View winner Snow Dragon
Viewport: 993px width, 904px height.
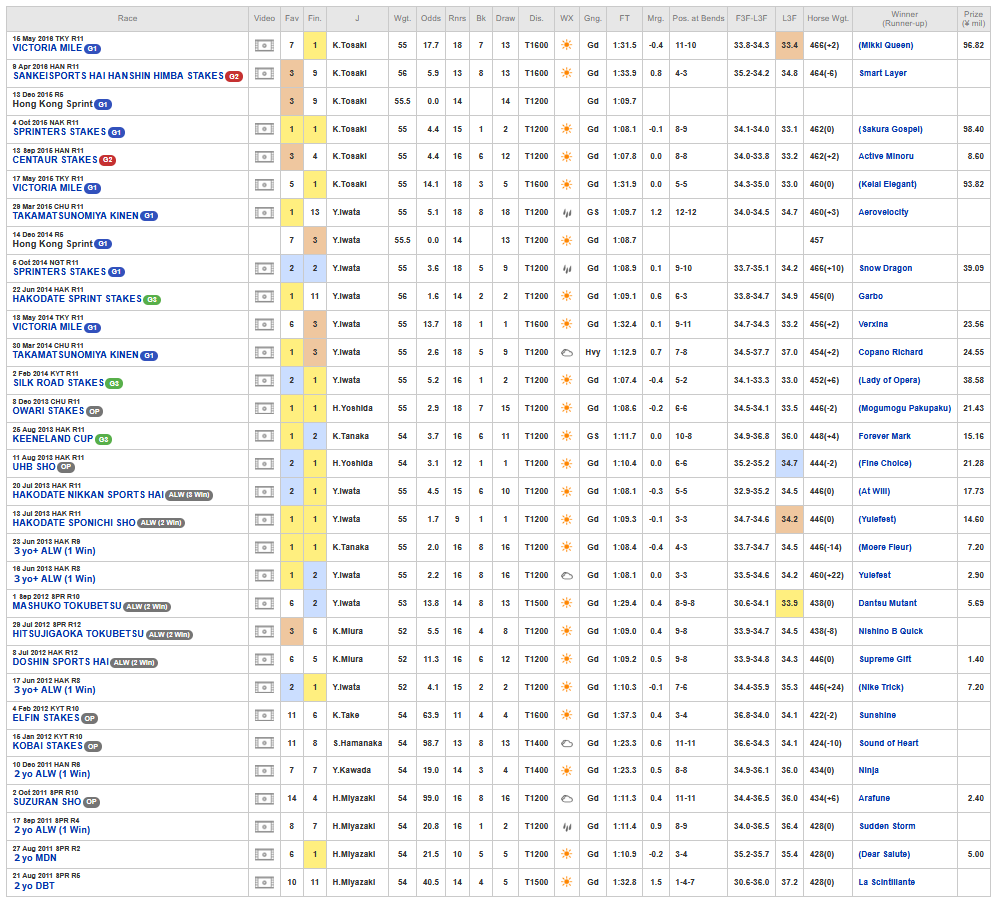(885, 269)
